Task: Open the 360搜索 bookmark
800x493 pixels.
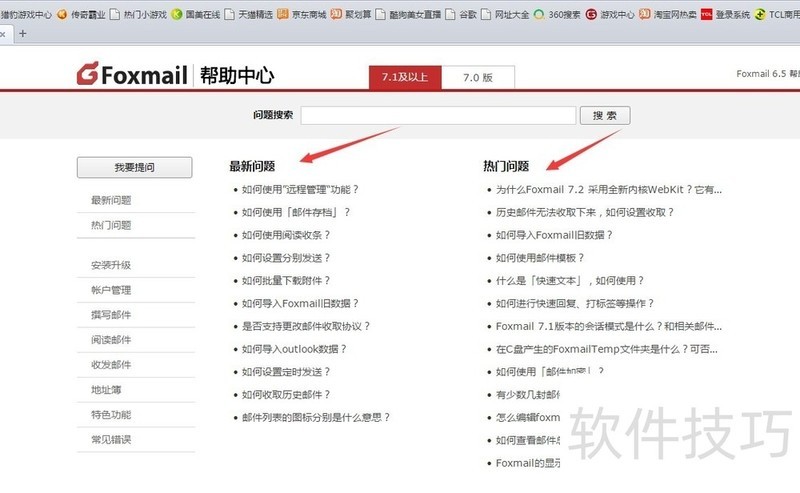Action: point(557,14)
